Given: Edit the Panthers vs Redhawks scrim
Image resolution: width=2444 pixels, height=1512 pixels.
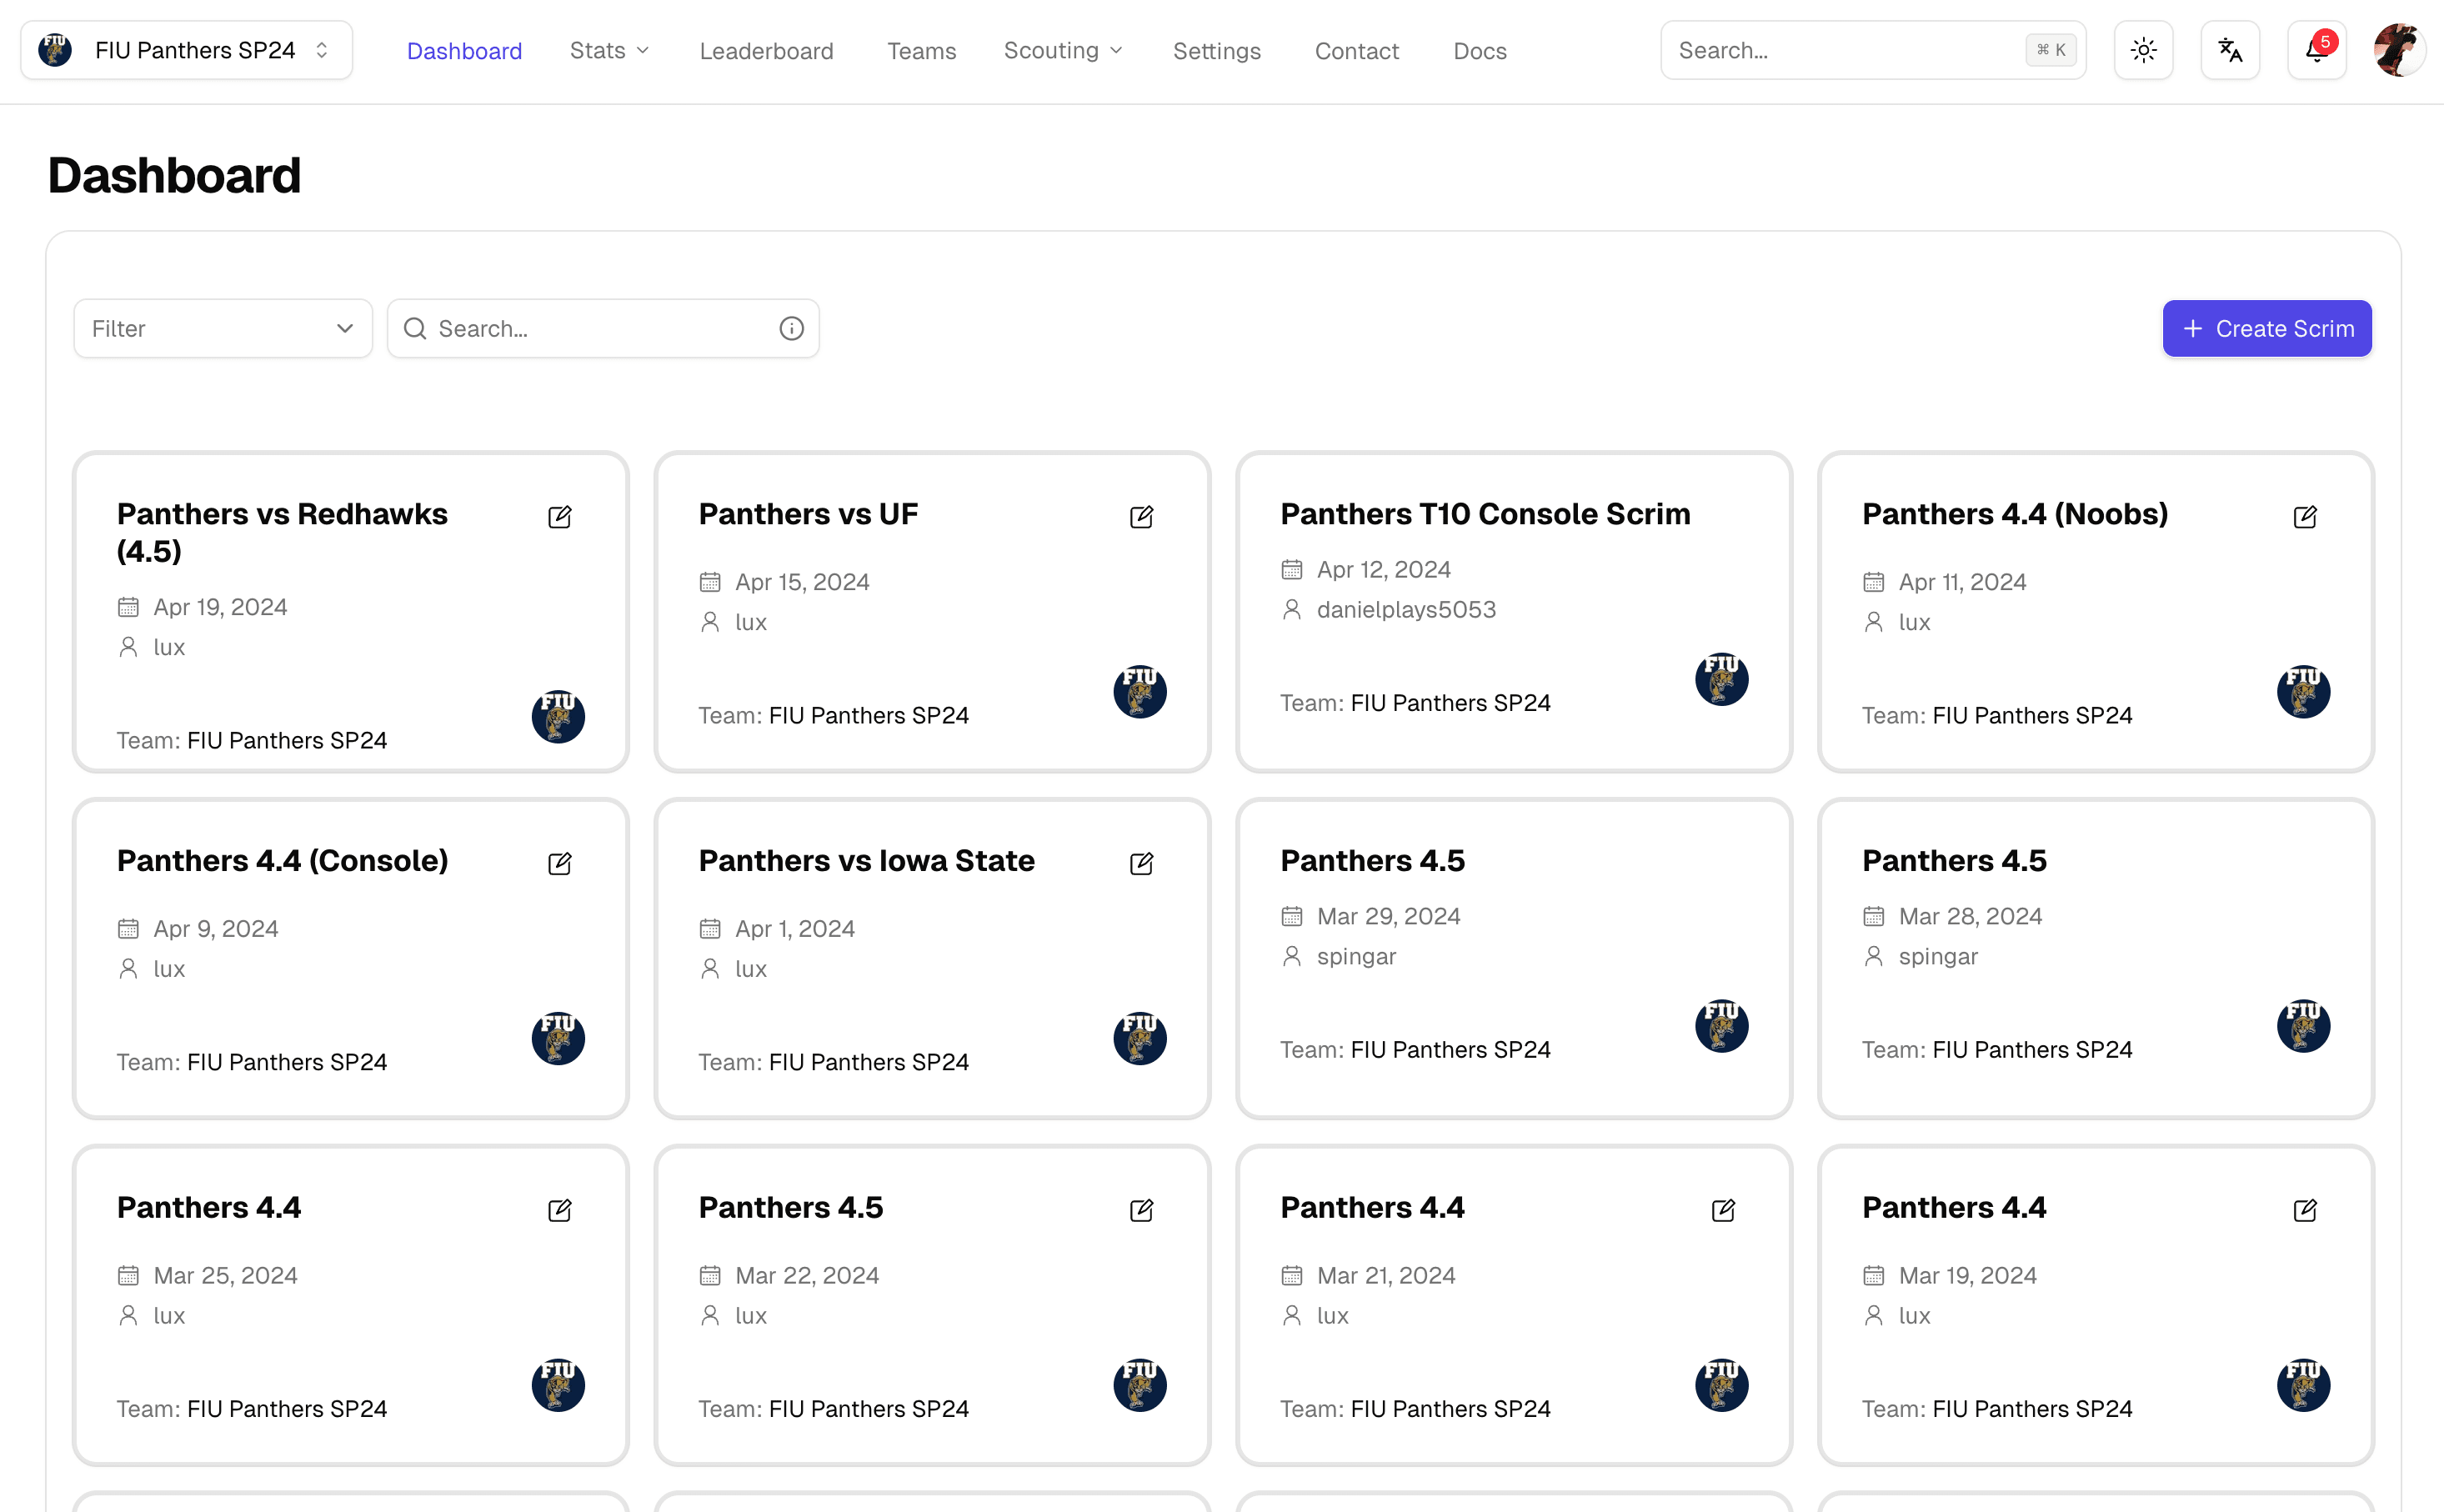Looking at the screenshot, I should [560, 516].
